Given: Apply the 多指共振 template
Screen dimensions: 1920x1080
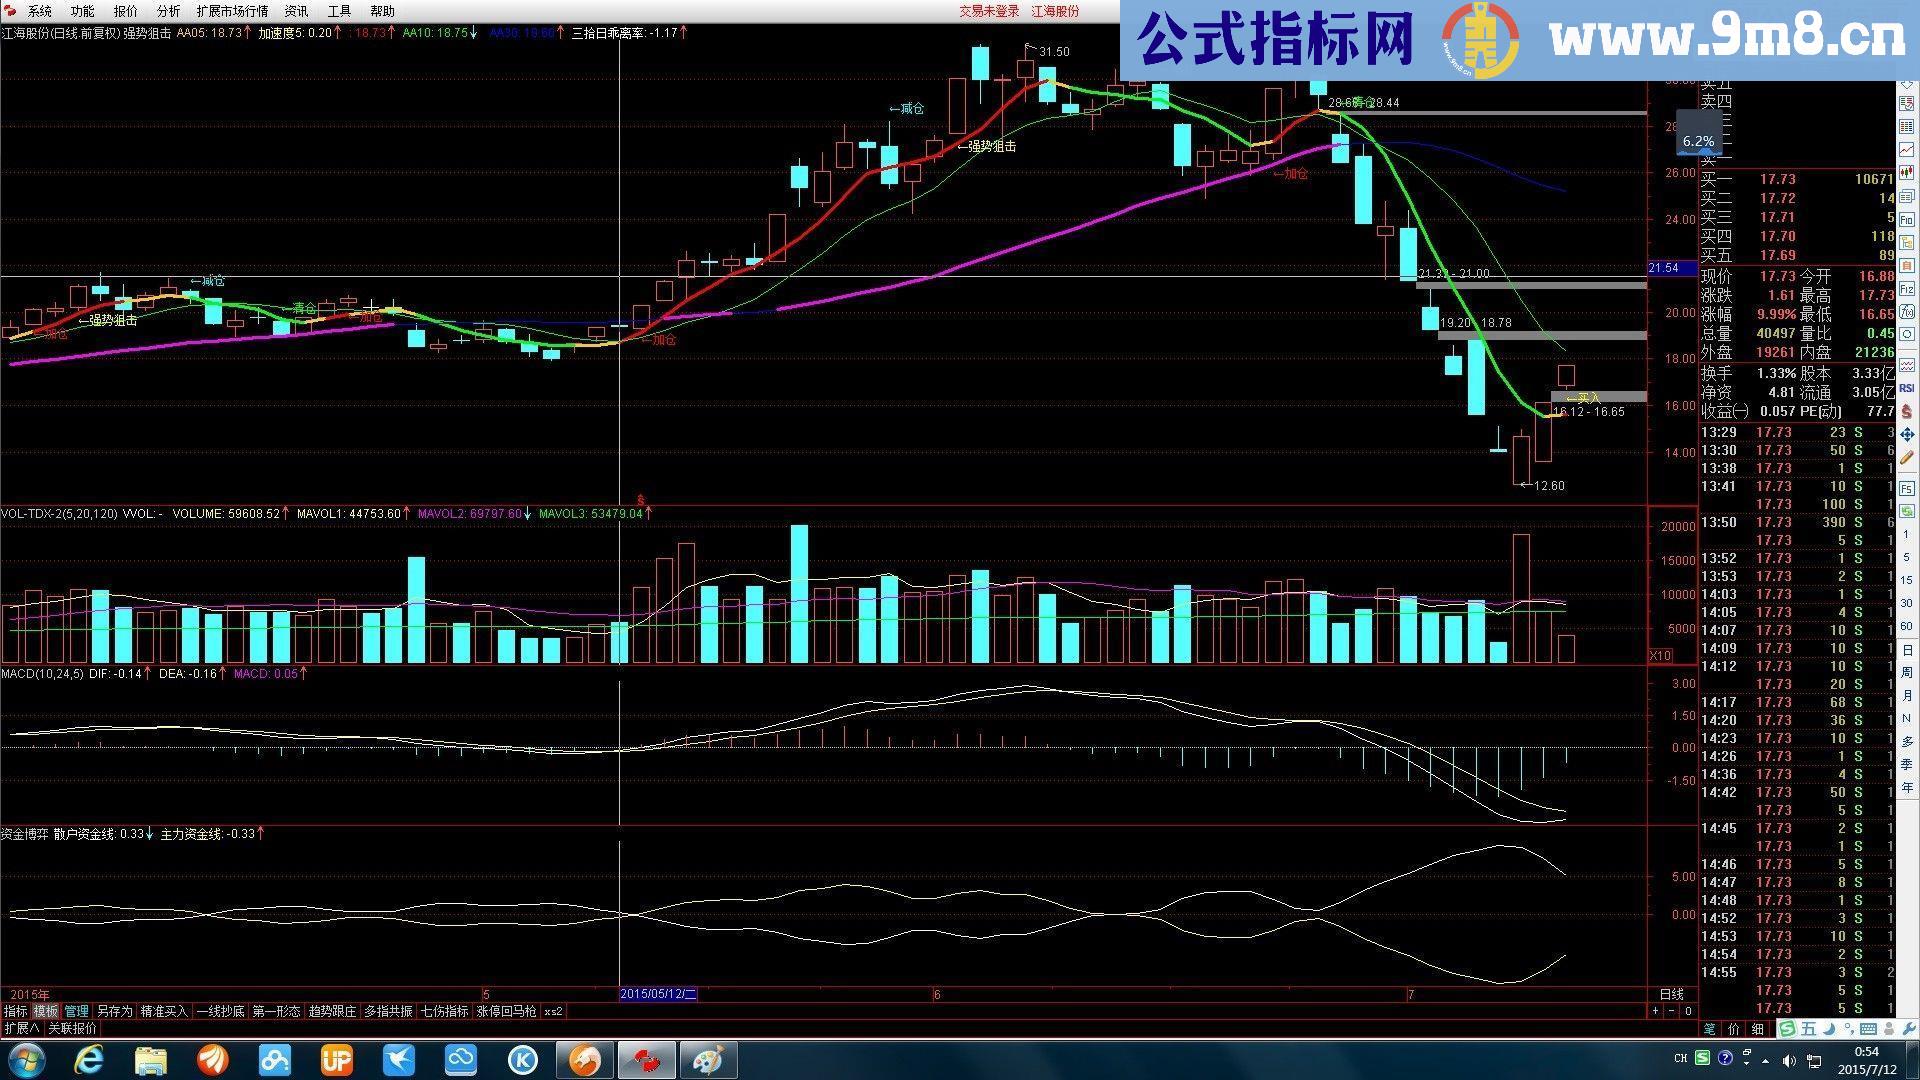Looking at the screenshot, I should coord(388,1011).
